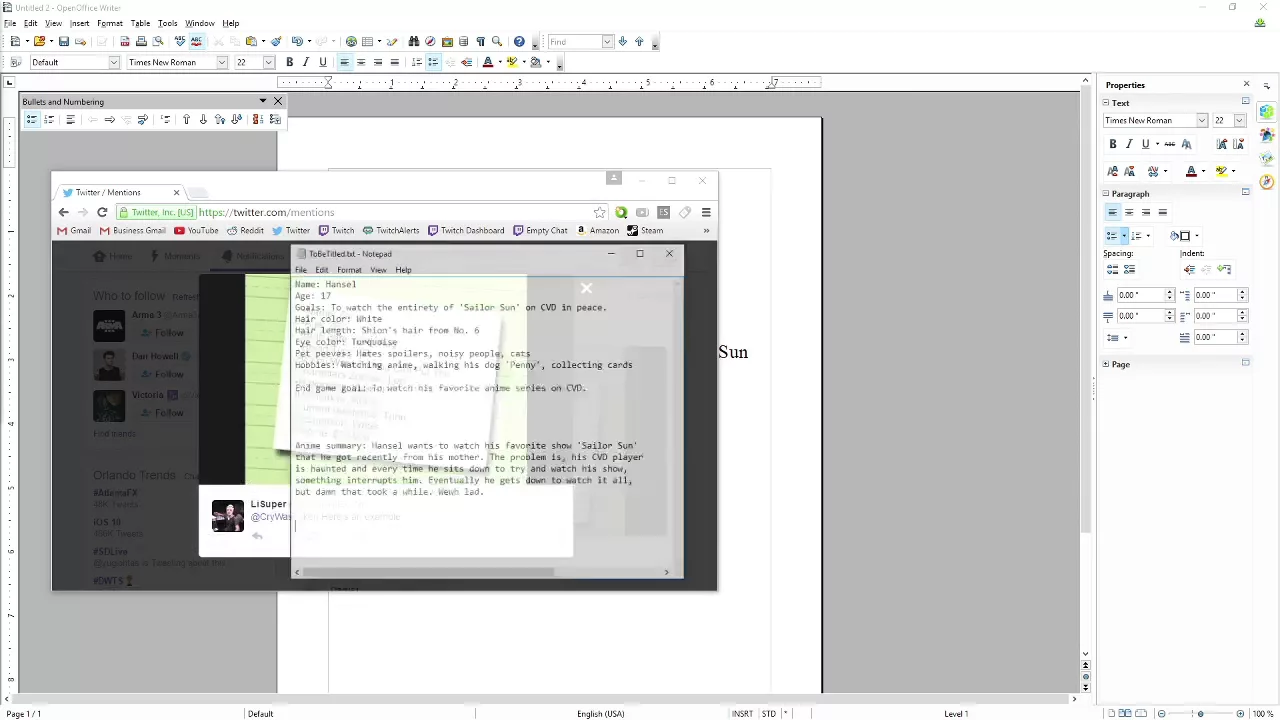Toggle Italic in the formatting toolbar

[x=306, y=62]
